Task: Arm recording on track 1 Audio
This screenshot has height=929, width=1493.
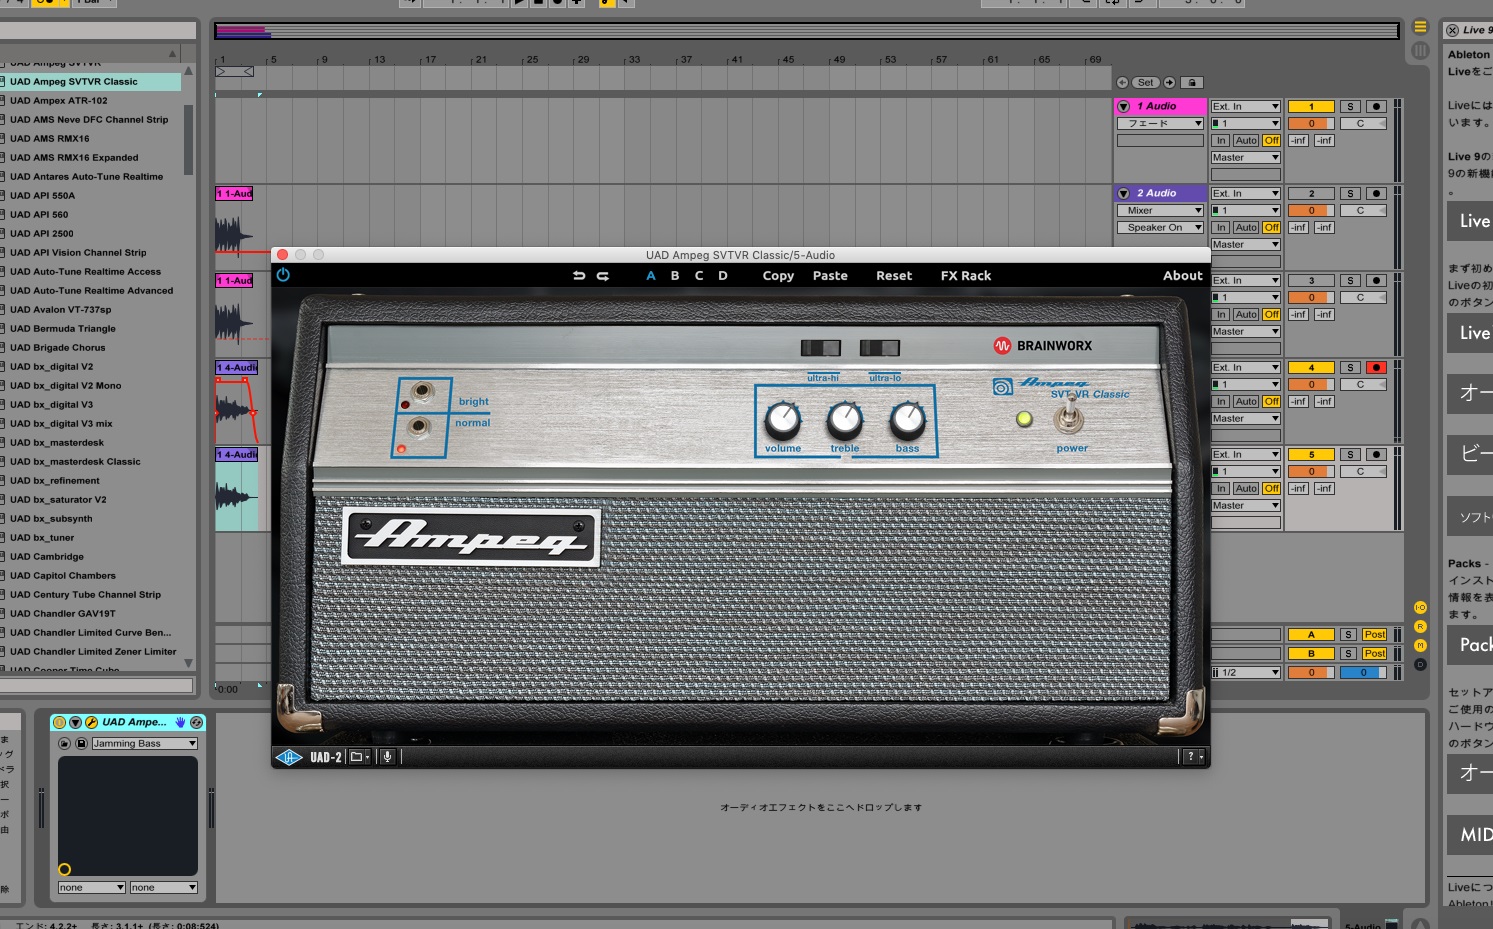Action: pos(1376,107)
